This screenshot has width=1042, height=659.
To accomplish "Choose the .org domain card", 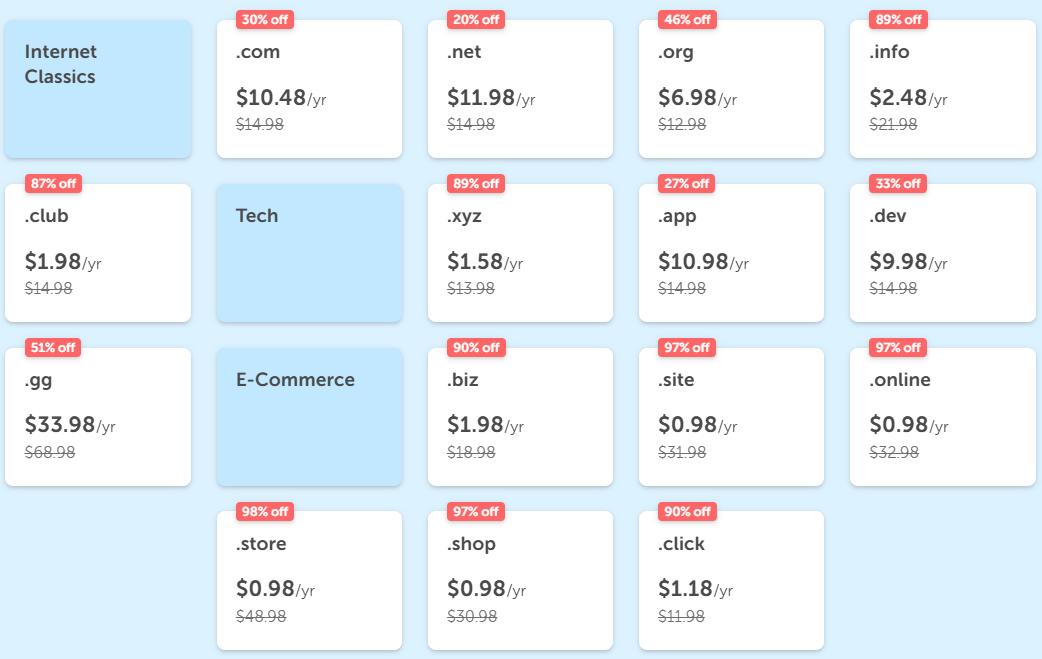I will [731, 89].
